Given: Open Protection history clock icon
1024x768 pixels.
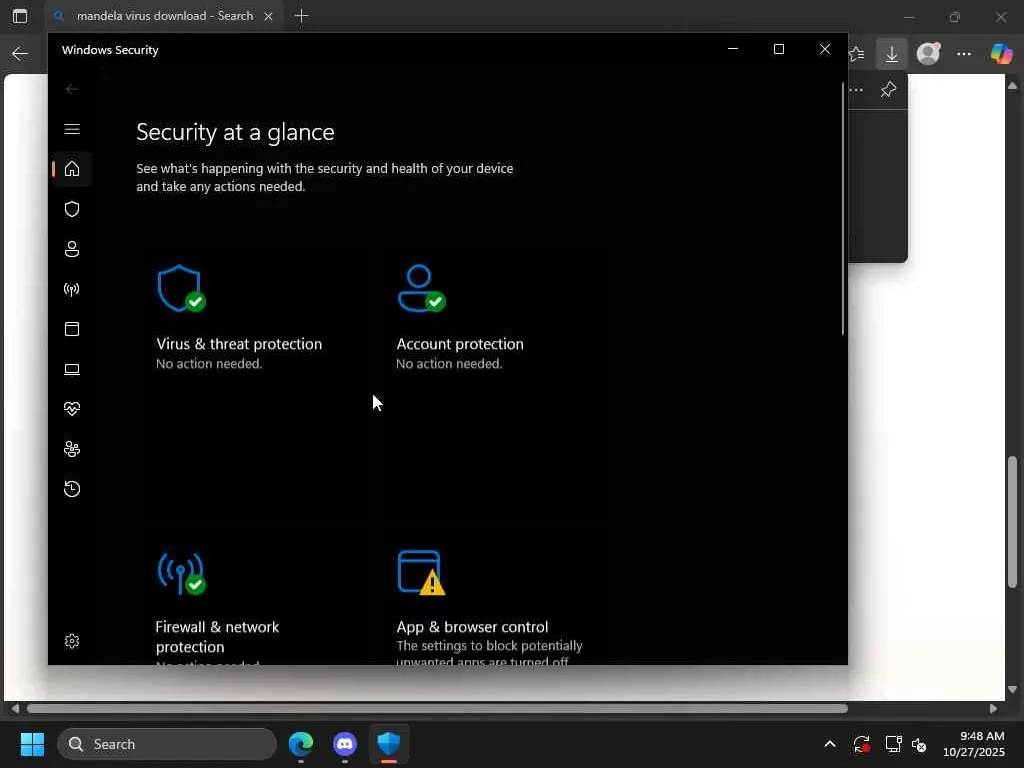Looking at the screenshot, I should point(72,489).
